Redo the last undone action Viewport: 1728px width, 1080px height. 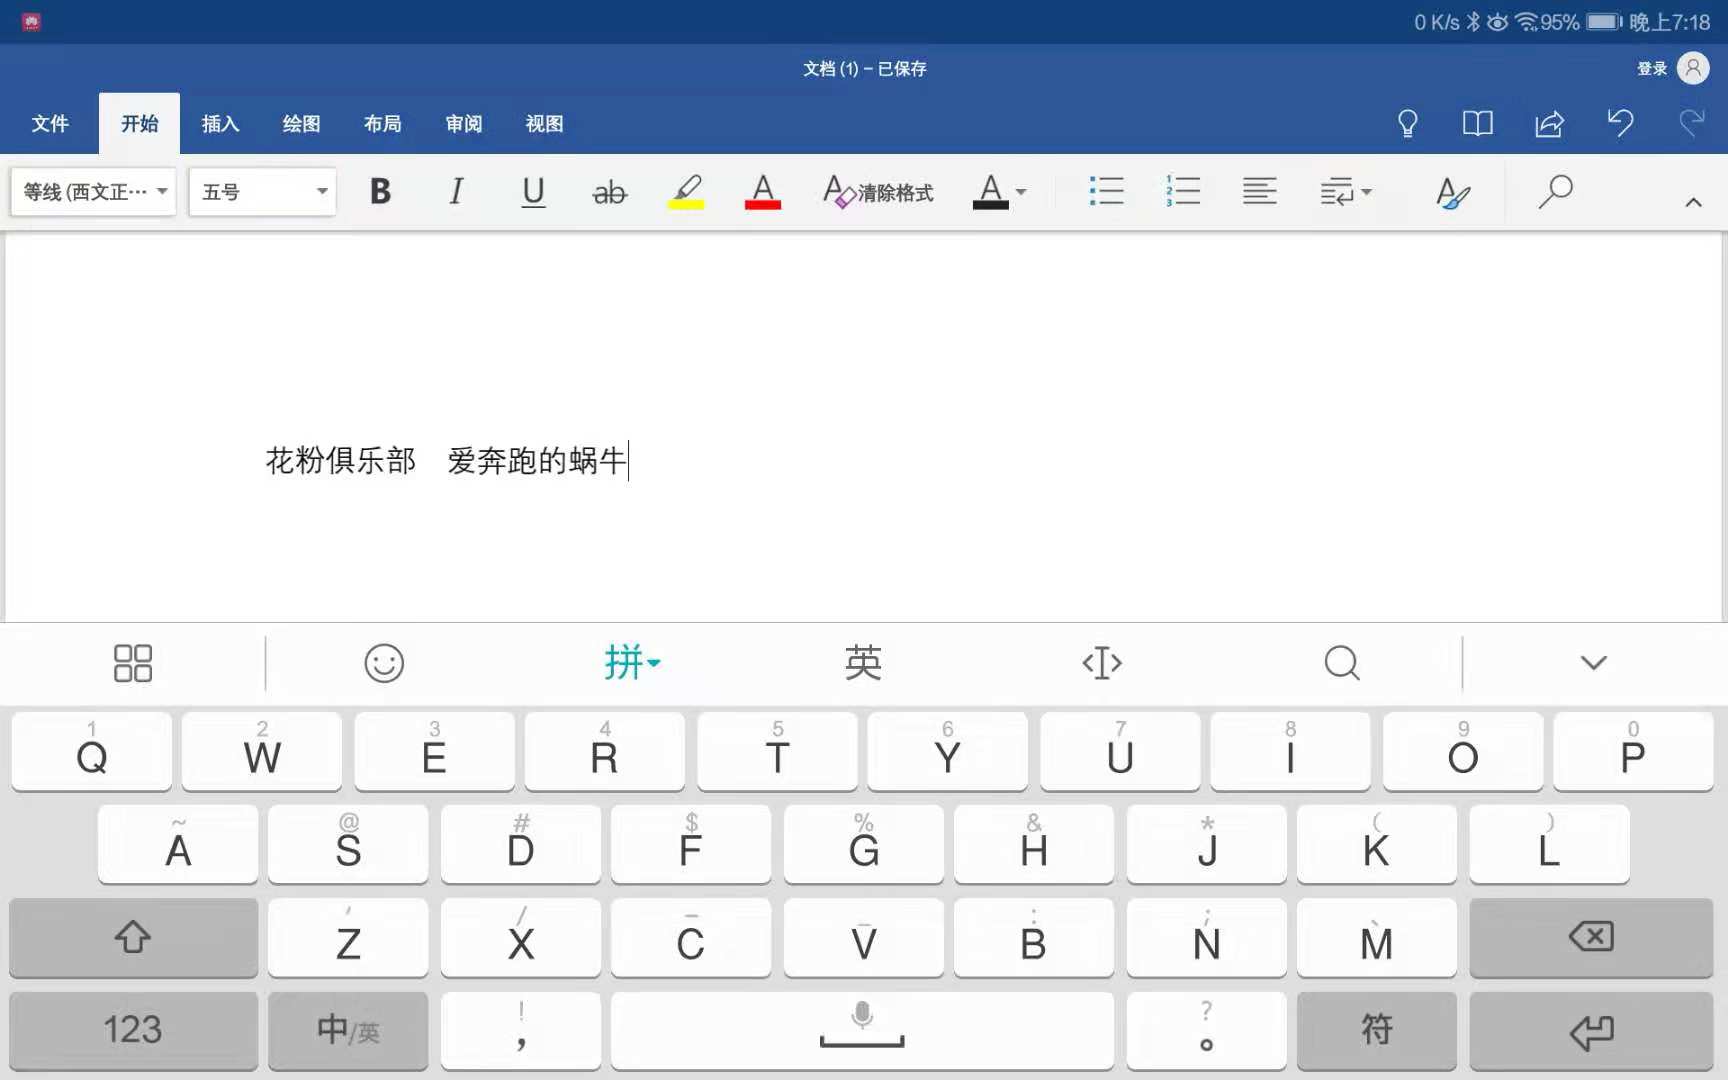tap(1692, 123)
